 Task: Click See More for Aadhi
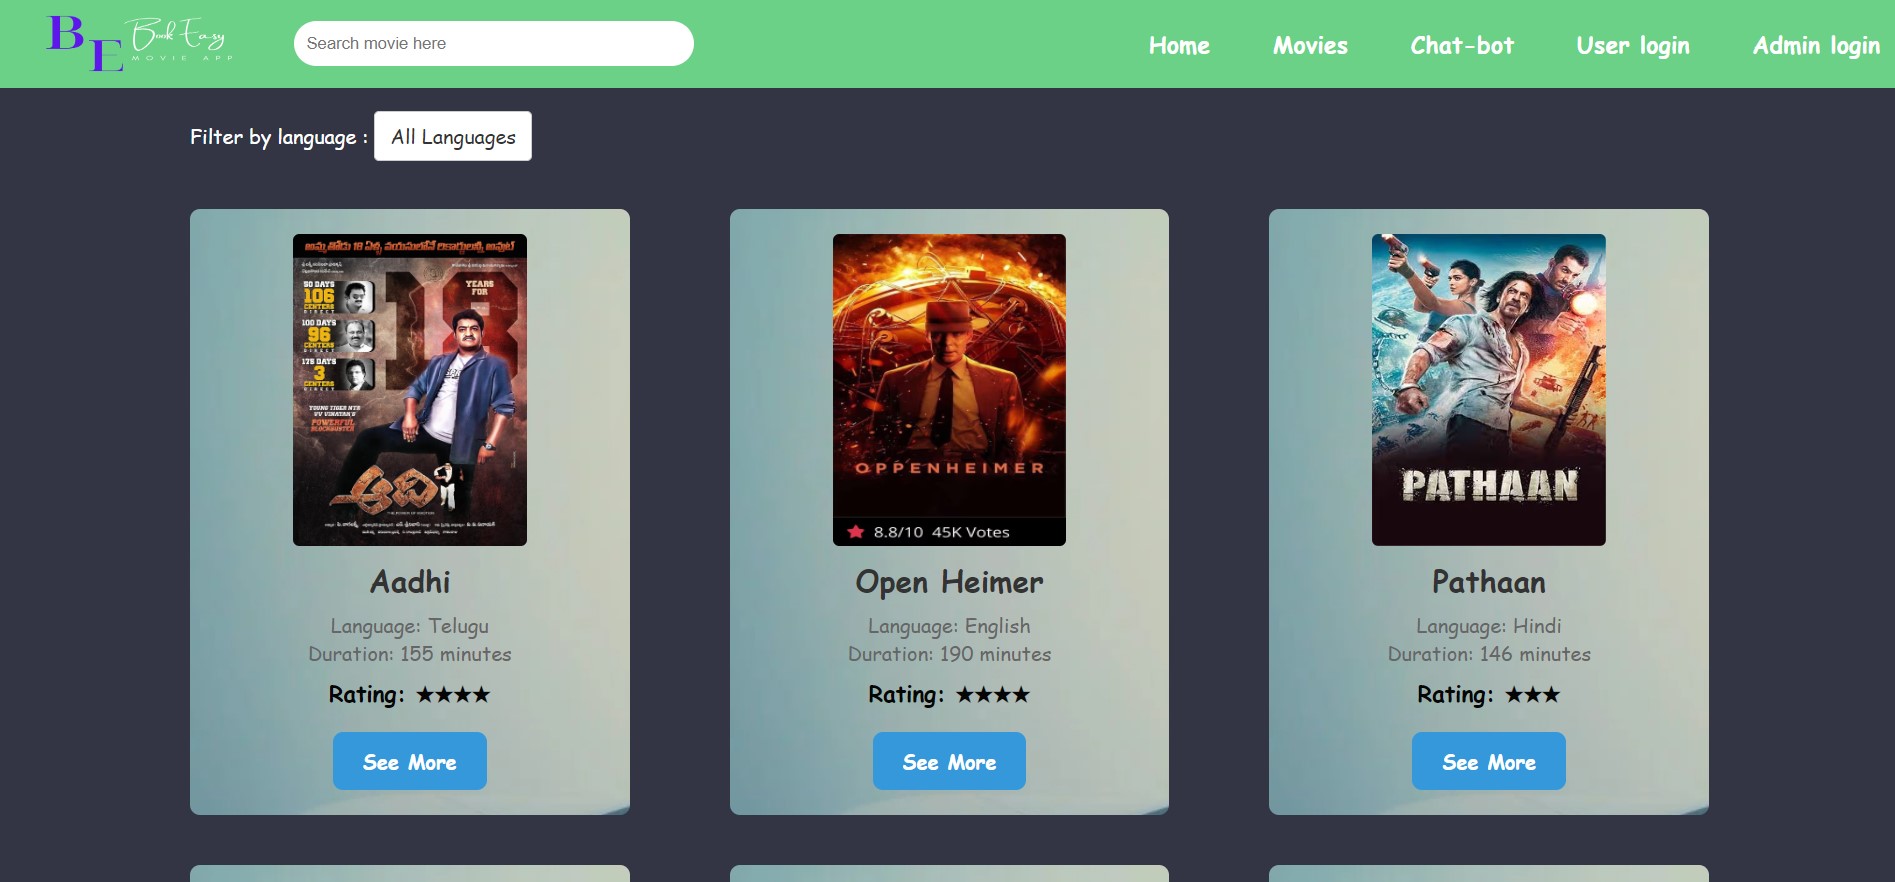[x=410, y=761]
